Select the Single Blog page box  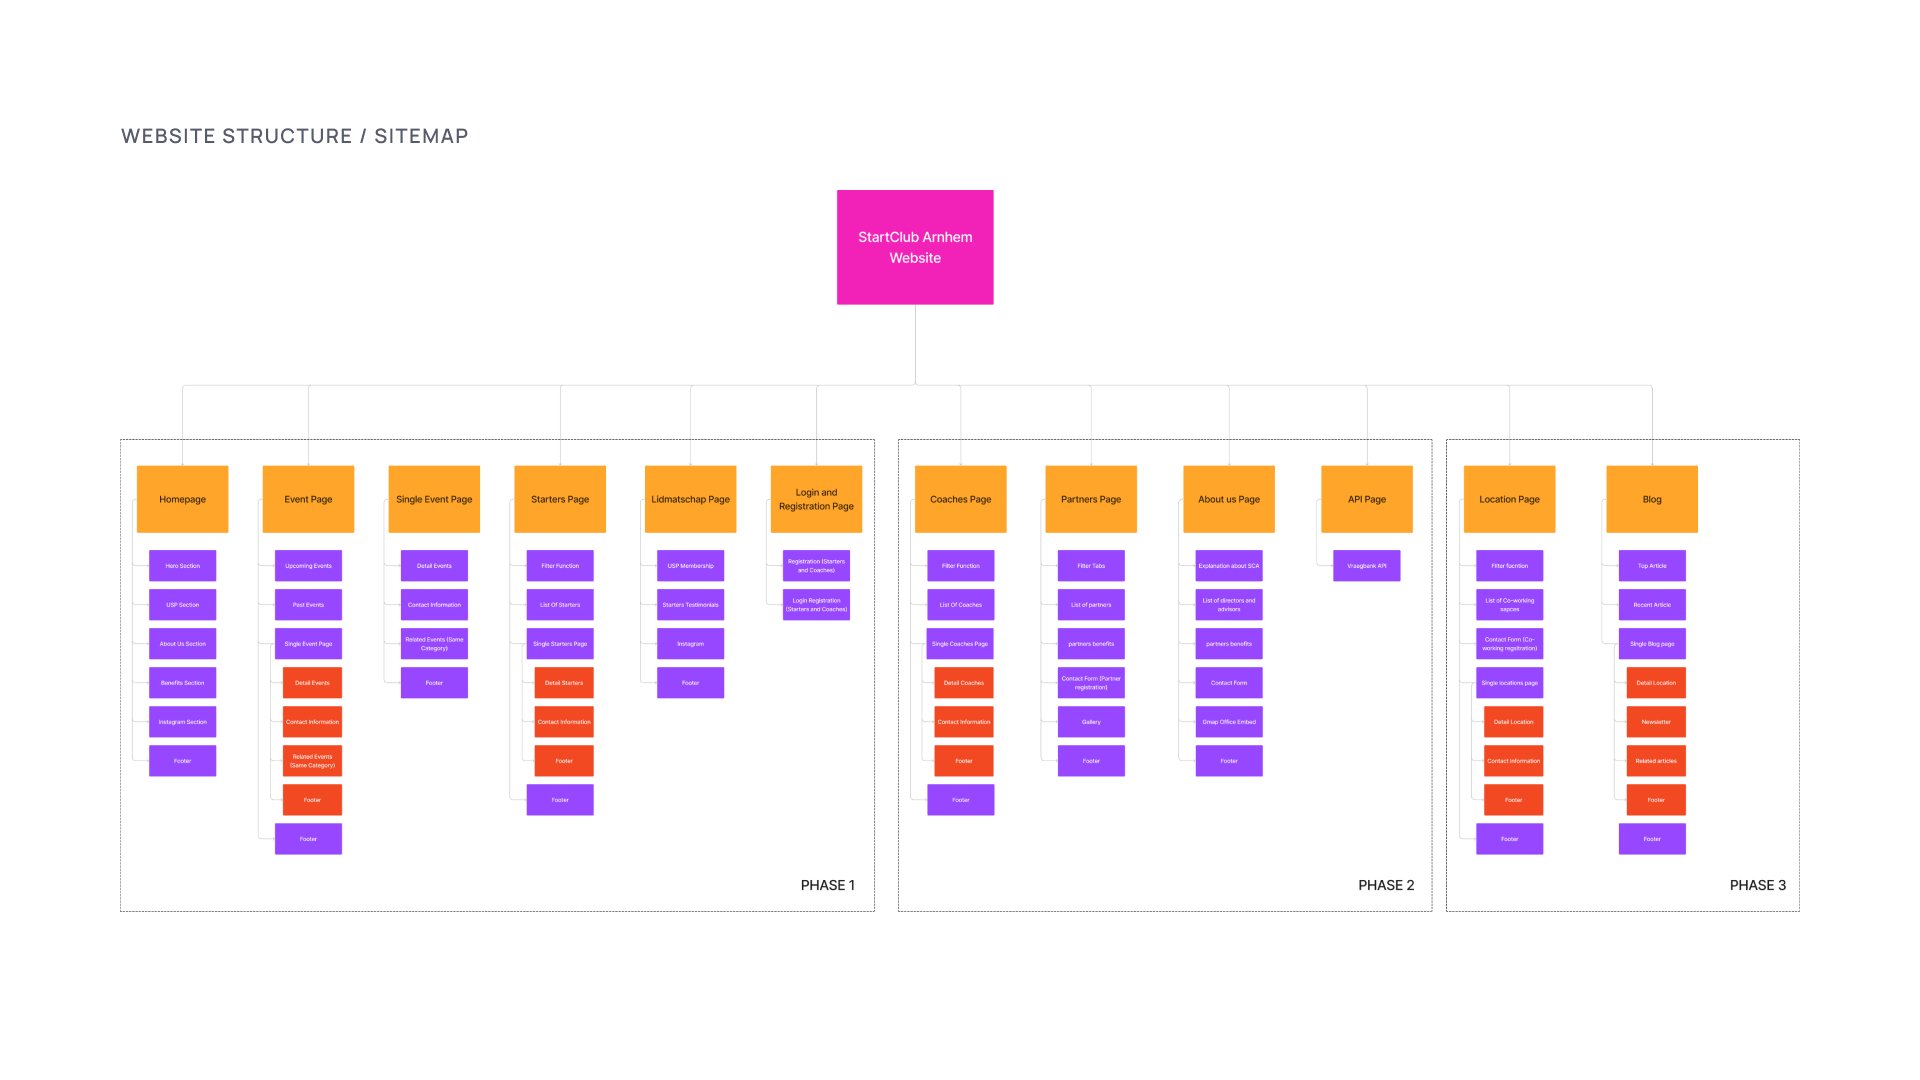tap(1652, 644)
